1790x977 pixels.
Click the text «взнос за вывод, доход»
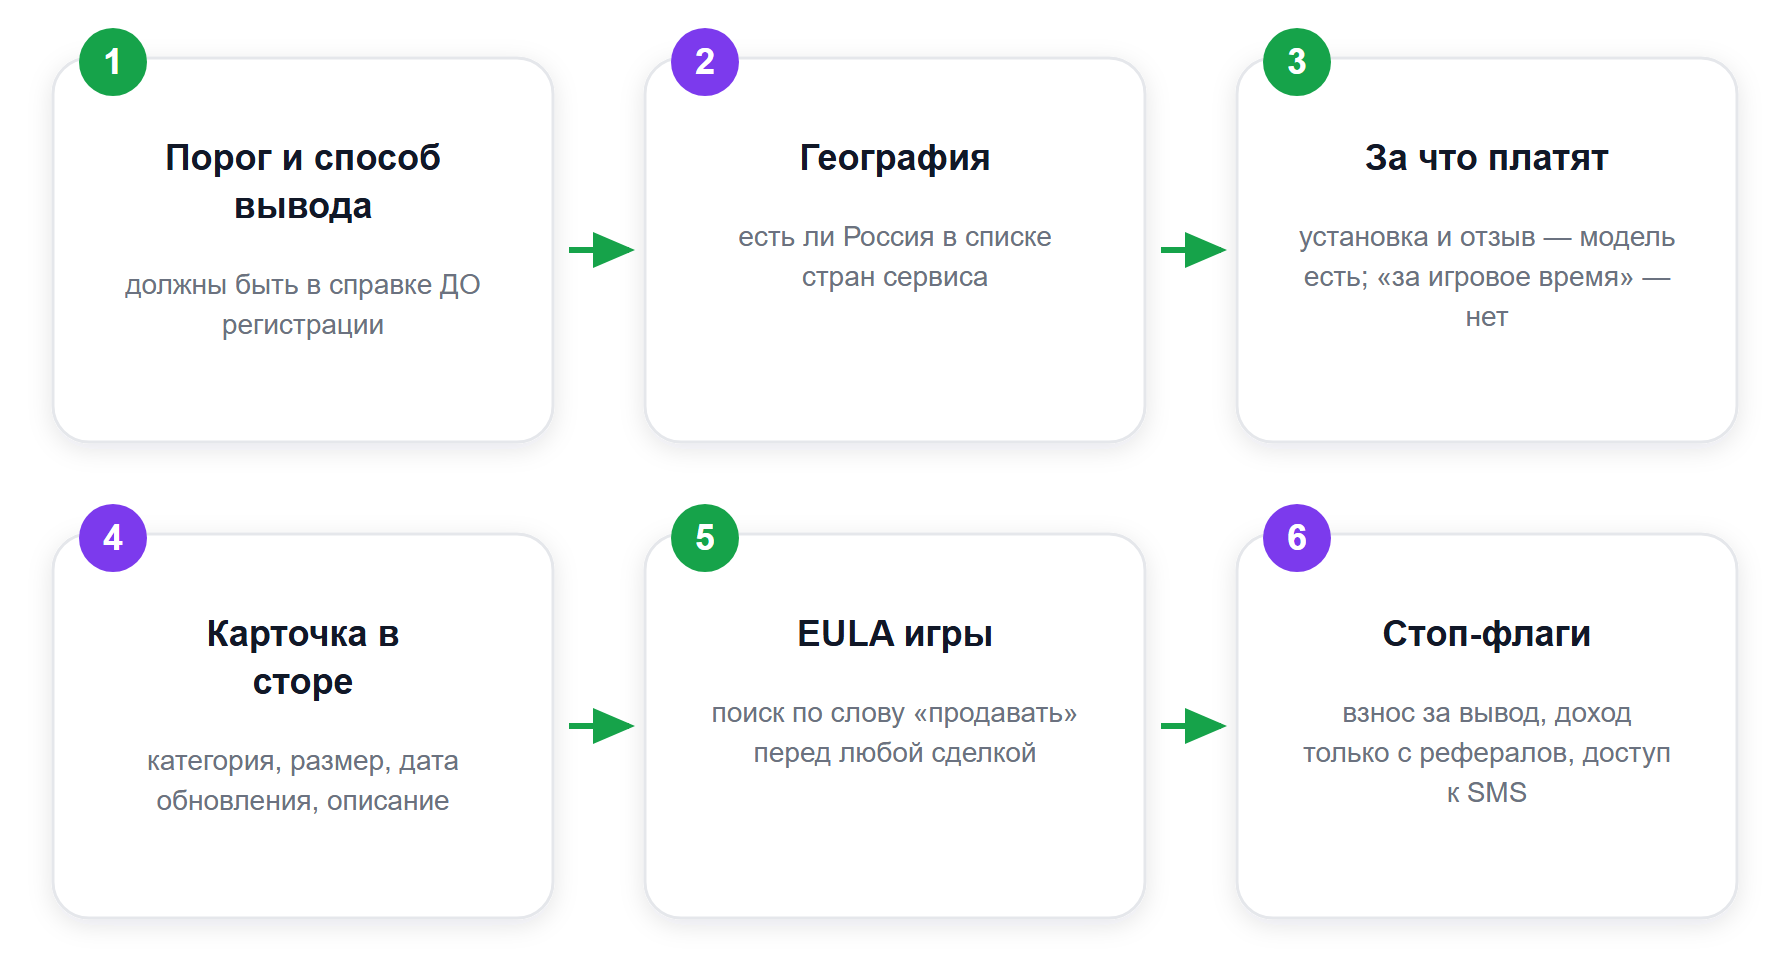click(x=1487, y=713)
